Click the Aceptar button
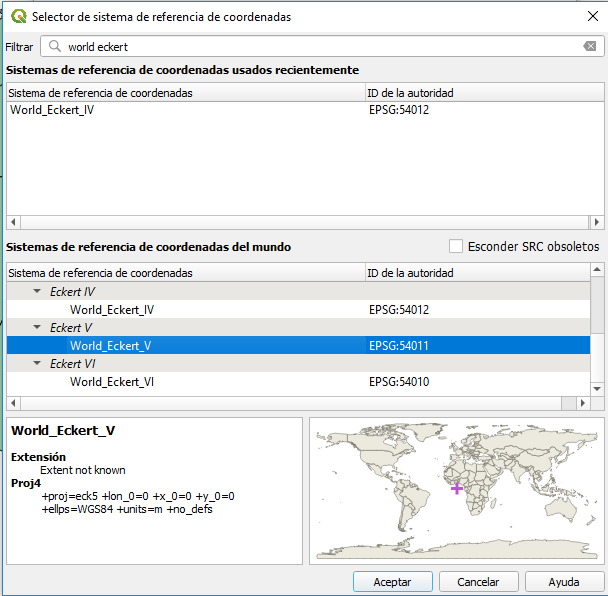Viewport: 608px width, 596px height. [x=392, y=582]
